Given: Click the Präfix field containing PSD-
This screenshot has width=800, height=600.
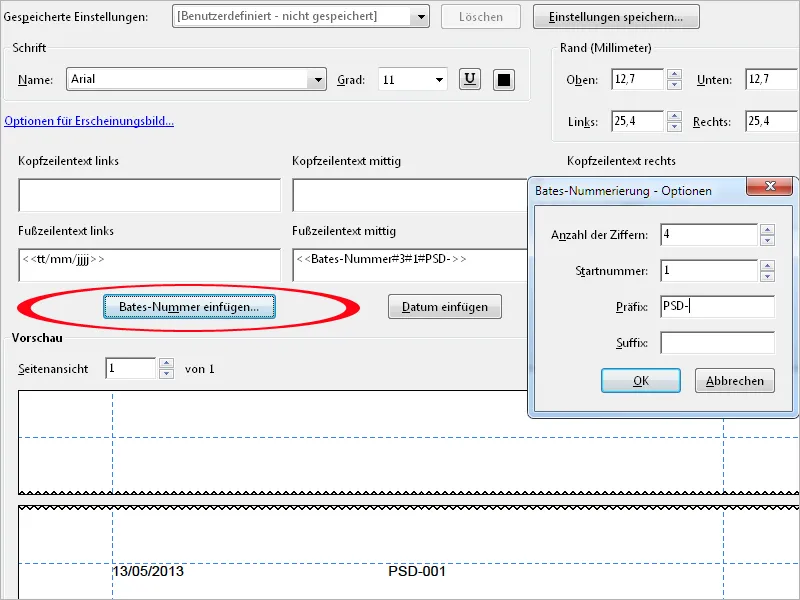Looking at the screenshot, I should (717, 307).
